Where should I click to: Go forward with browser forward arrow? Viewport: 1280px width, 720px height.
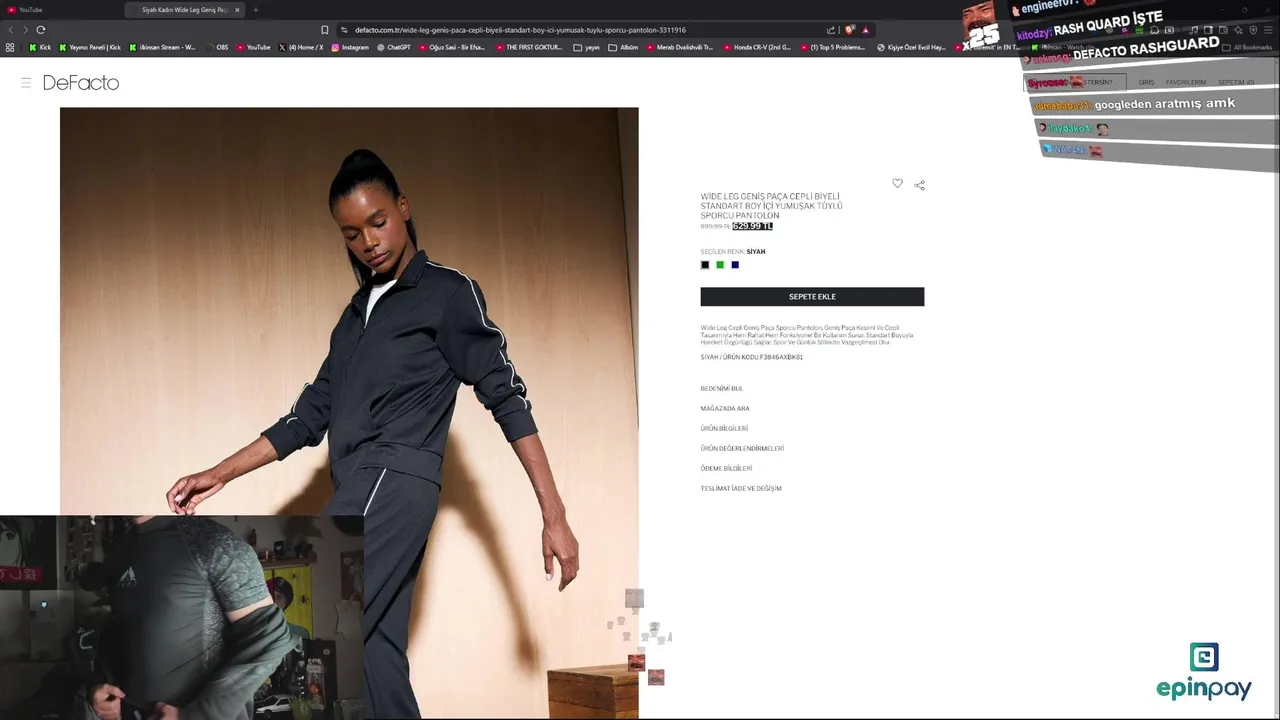pyautogui.click(x=26, y=30)
